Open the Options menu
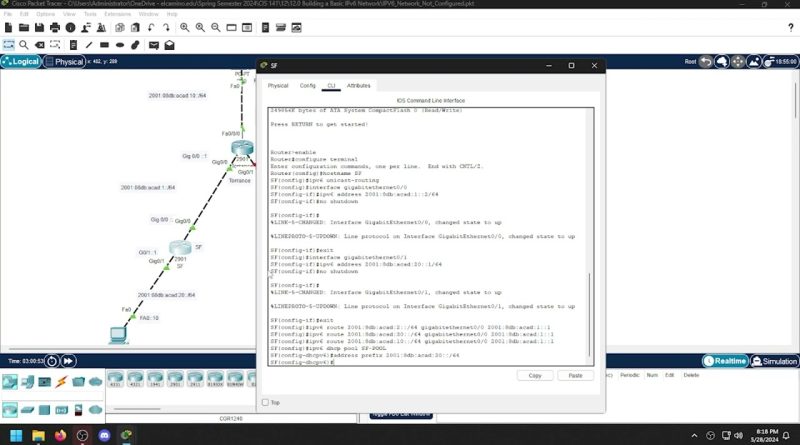The height and width of the screenshot is (445, 800). [x=45, y=14]
